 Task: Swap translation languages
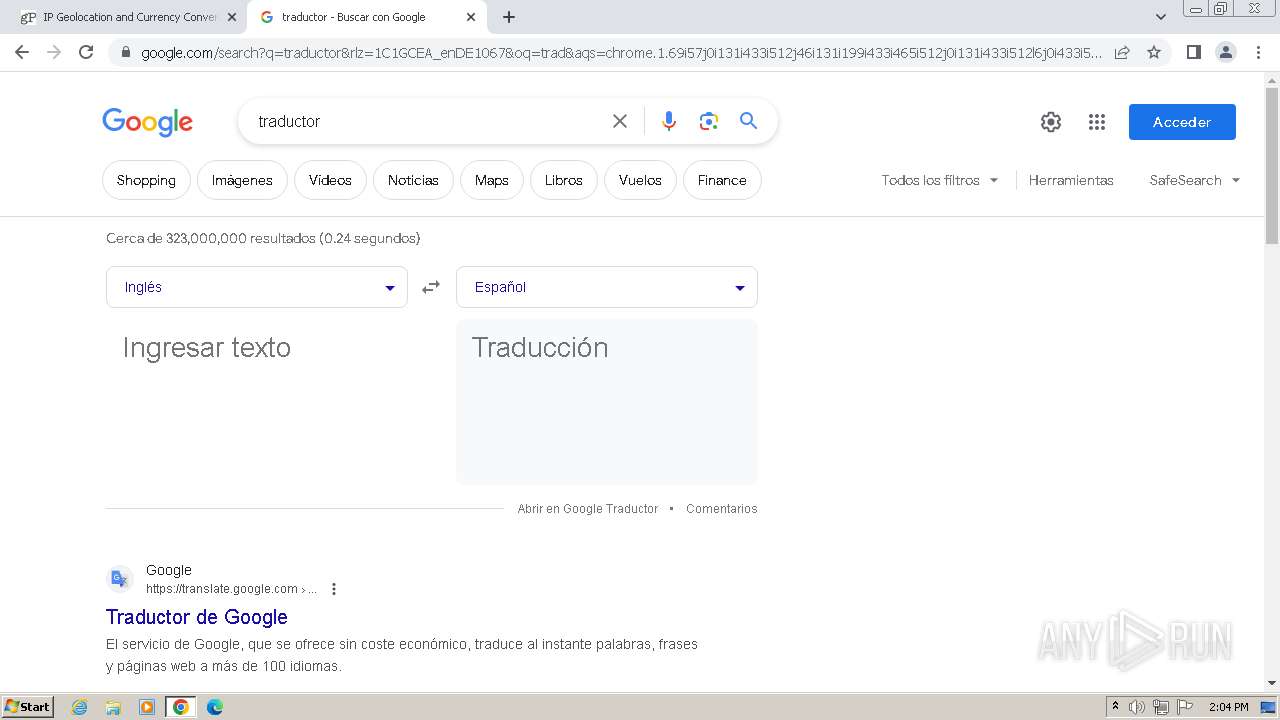click(x=431, y=287)
